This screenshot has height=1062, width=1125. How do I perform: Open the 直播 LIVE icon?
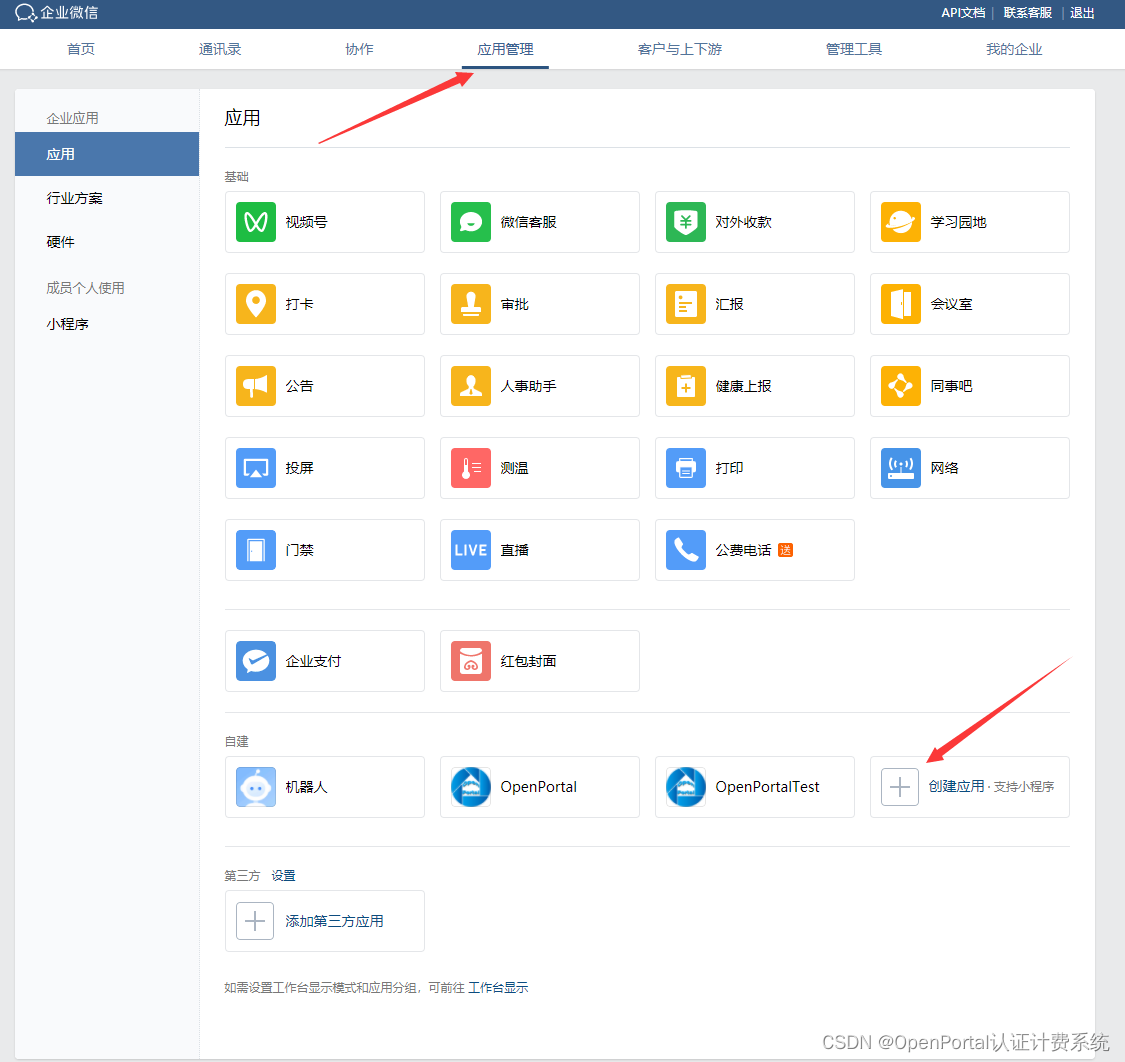point(471,550)
